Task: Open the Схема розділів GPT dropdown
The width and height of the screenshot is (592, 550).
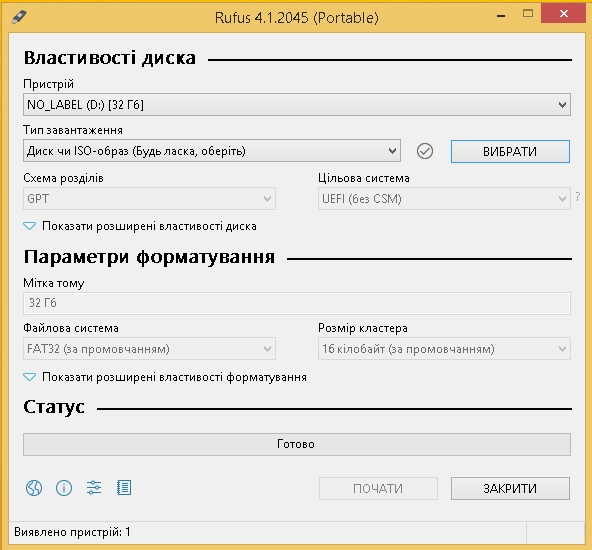Action: click(149, 199)
